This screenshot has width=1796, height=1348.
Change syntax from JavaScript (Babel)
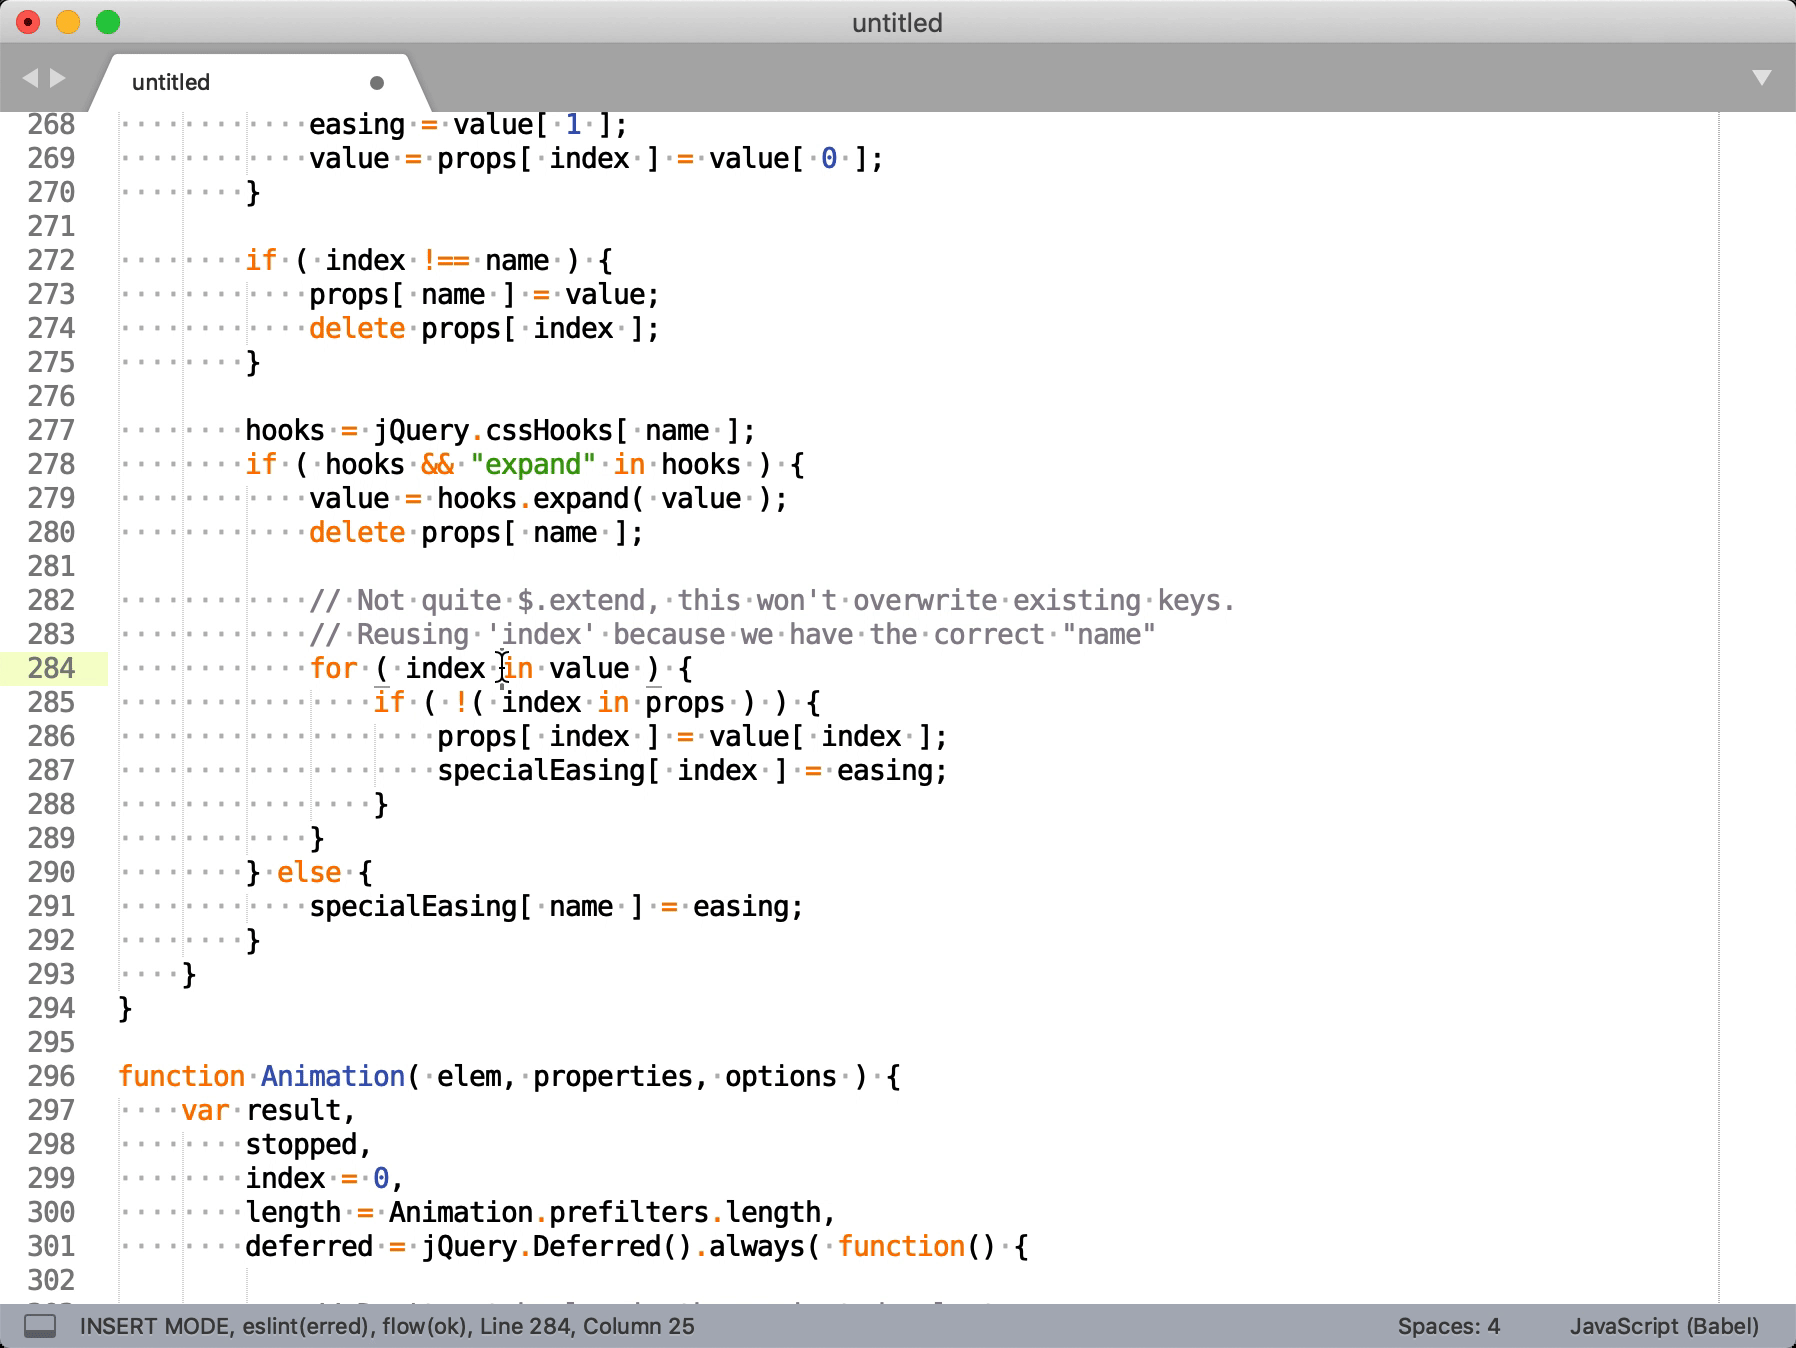point(1664,1326)
